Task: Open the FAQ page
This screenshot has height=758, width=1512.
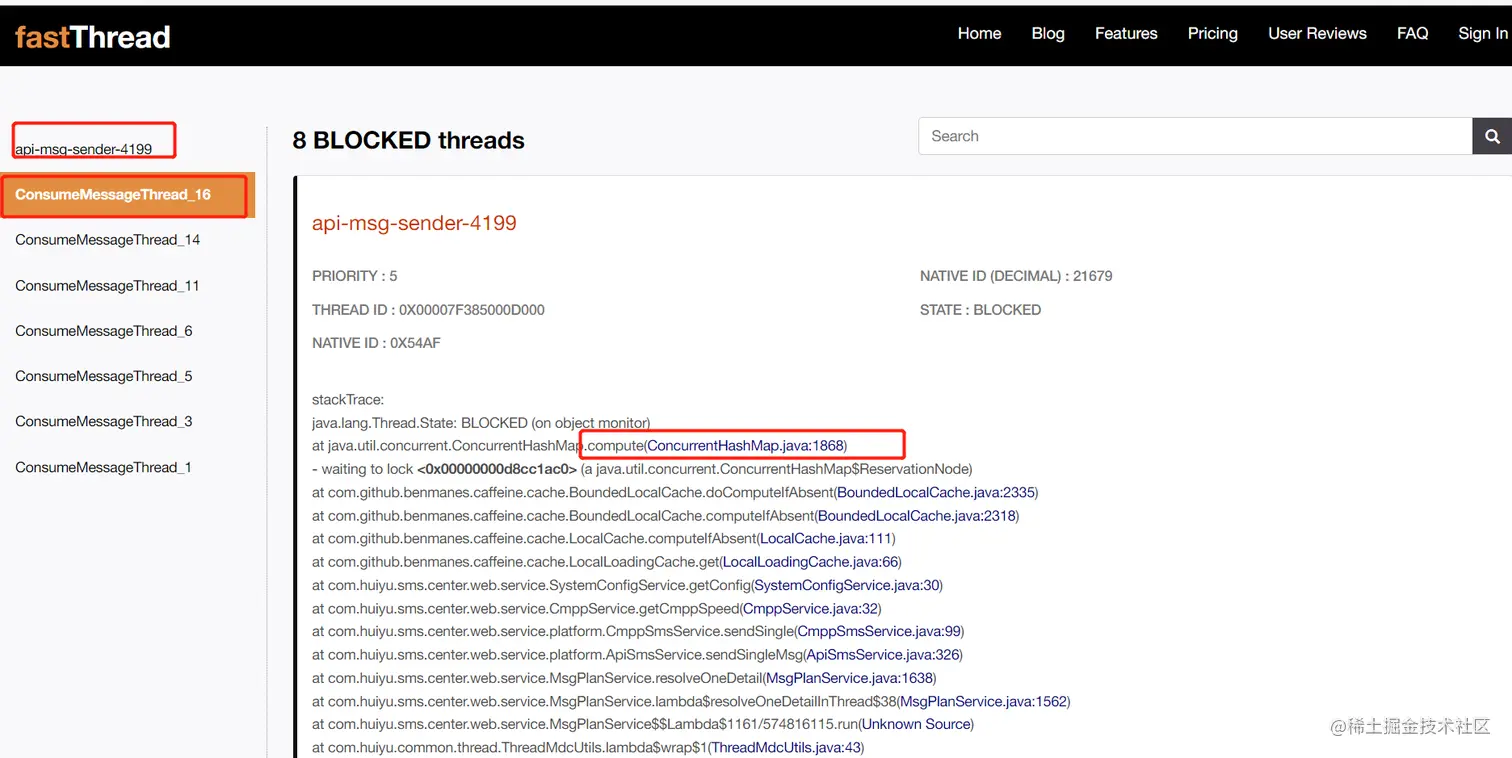Action: pyautogui.click(x=1412, y=33)
